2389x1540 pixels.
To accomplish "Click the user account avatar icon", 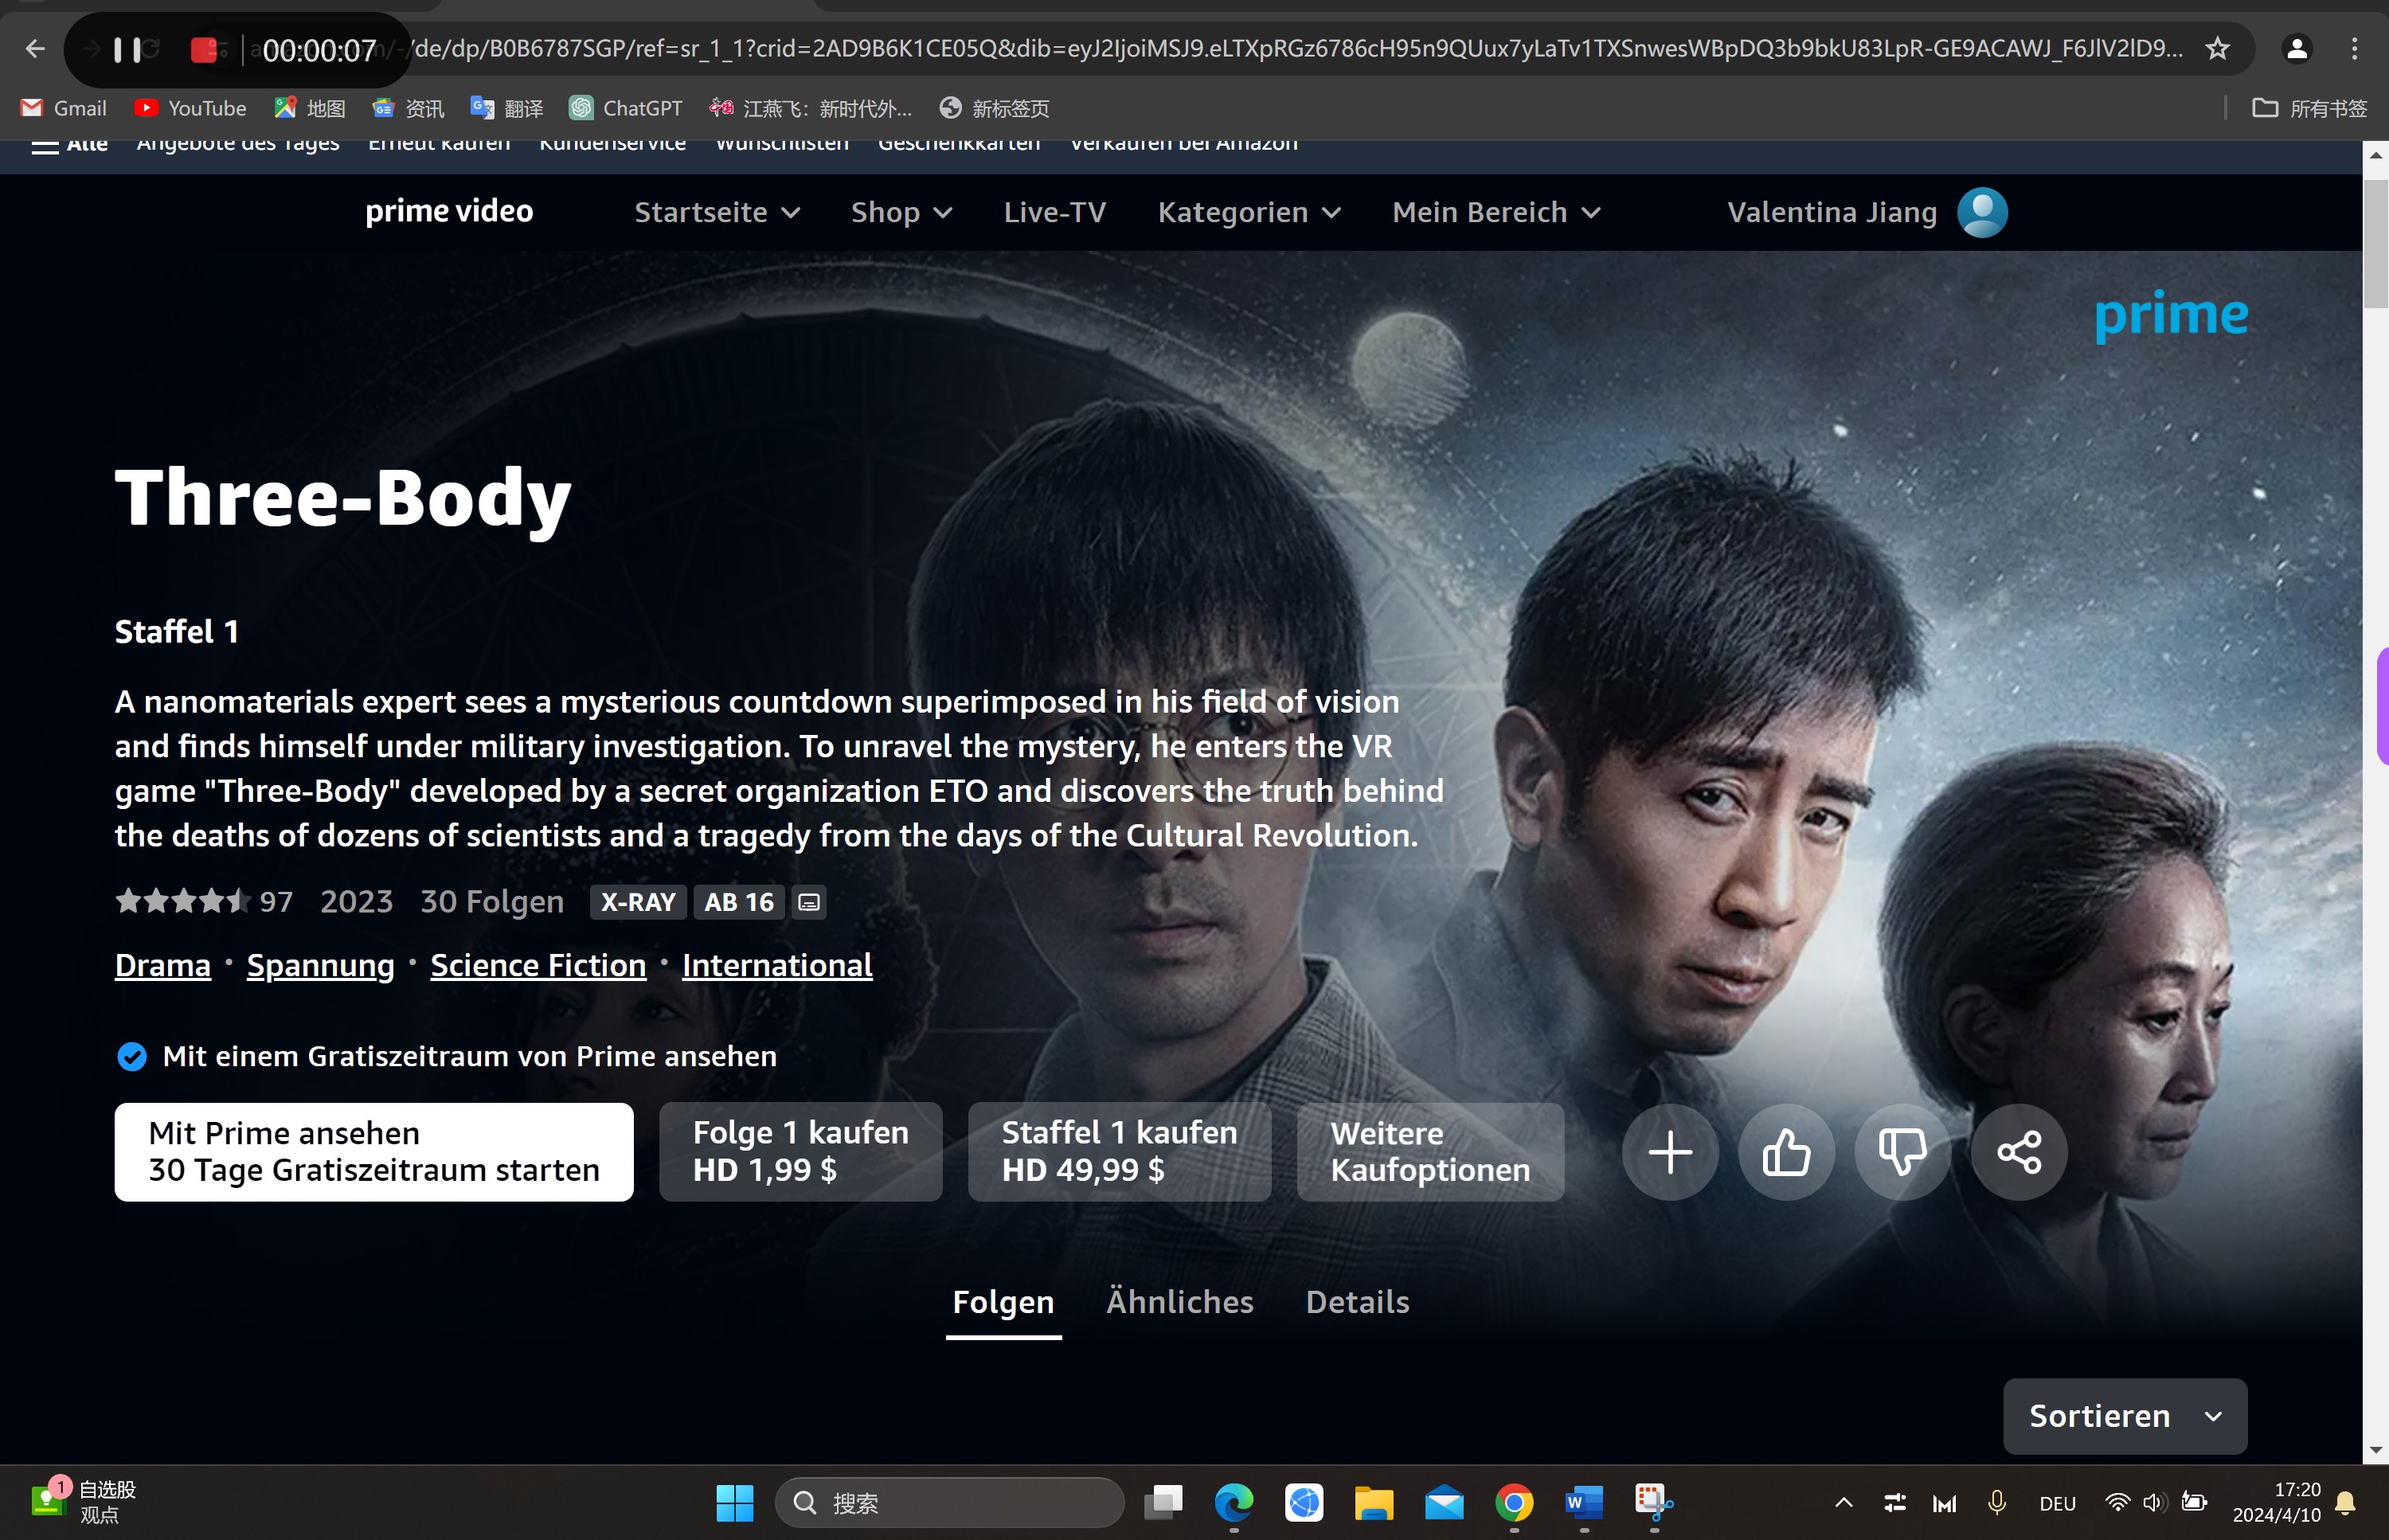I will coord(1984,211).
